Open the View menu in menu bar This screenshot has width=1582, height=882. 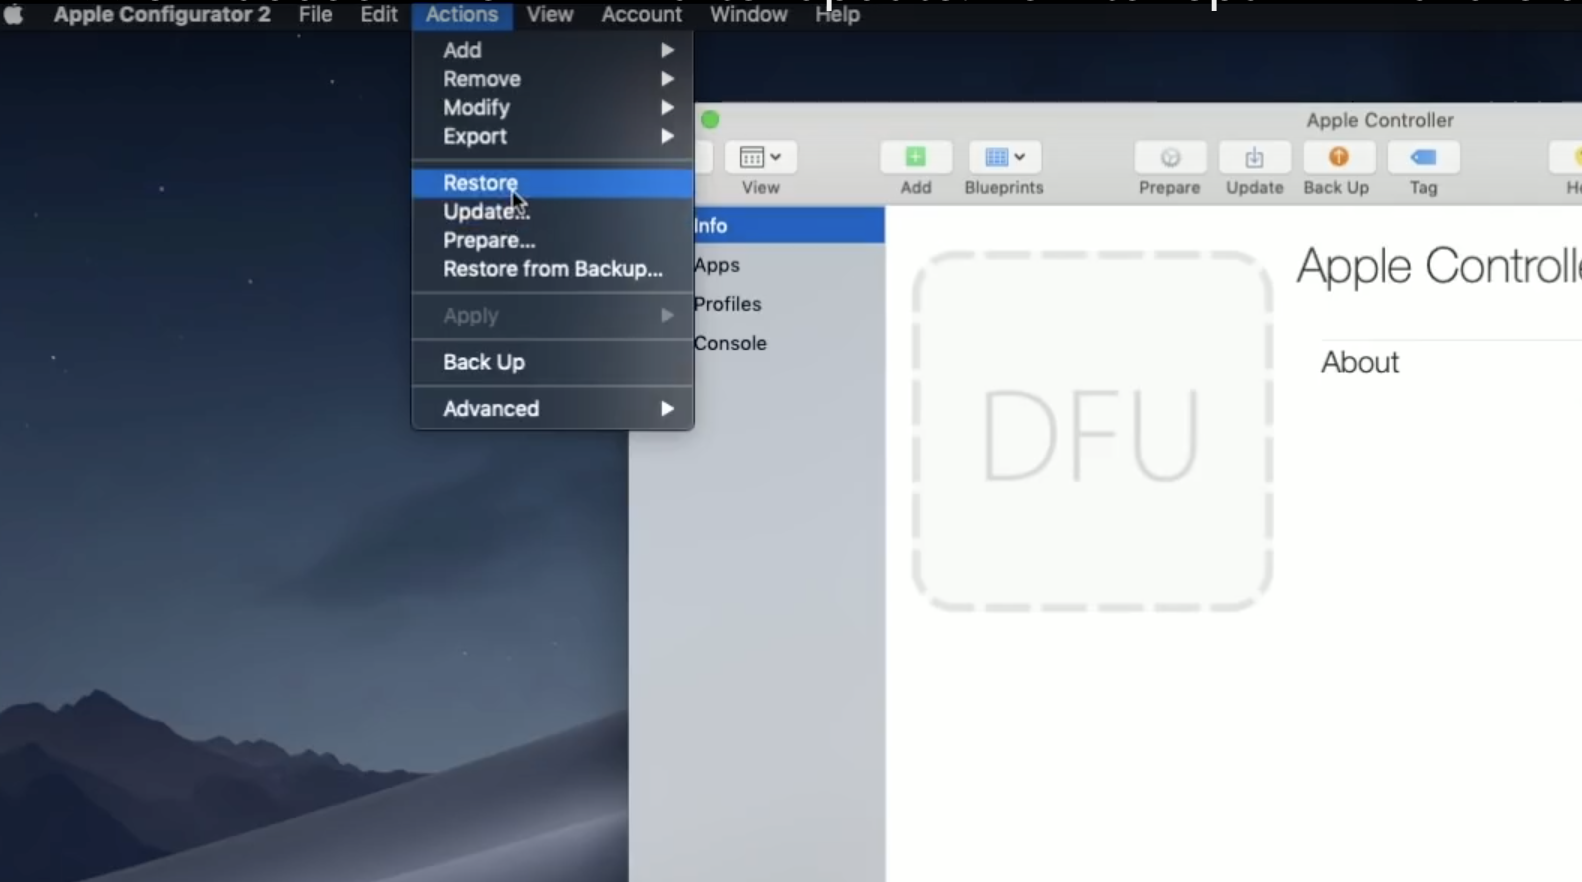pos(550,15)
